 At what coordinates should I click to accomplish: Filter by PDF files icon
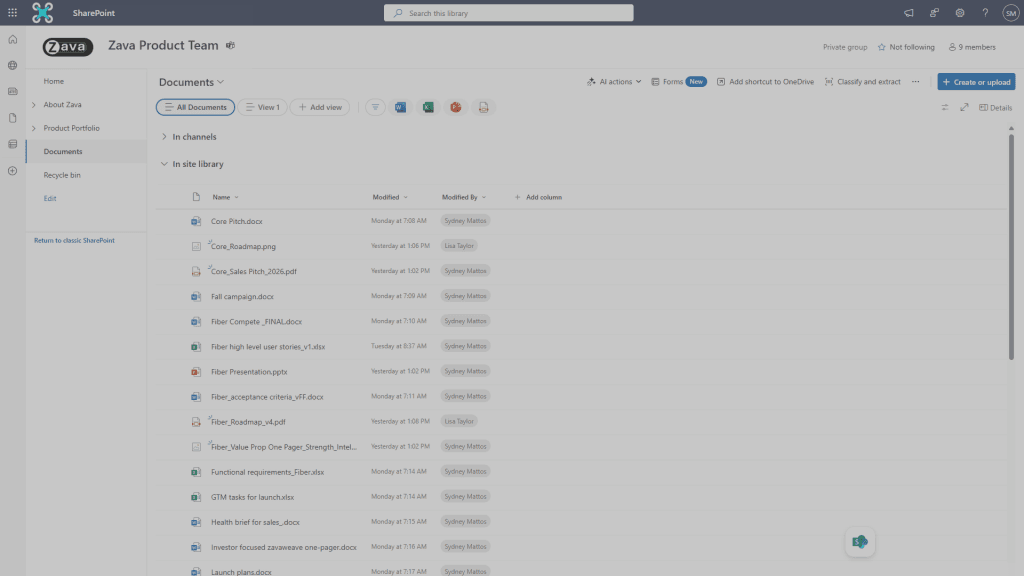click(483, 107)
